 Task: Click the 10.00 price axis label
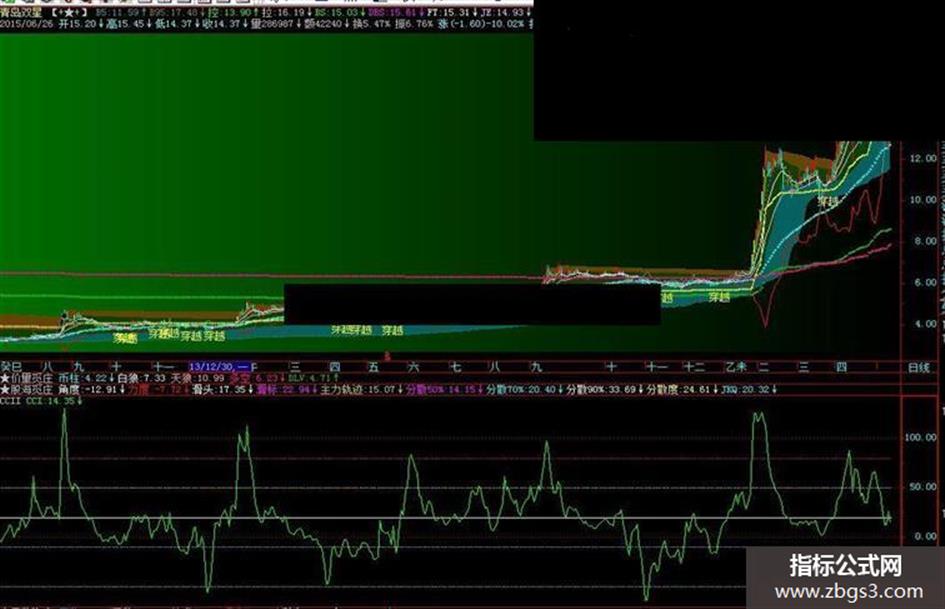[x=923, y=200]
